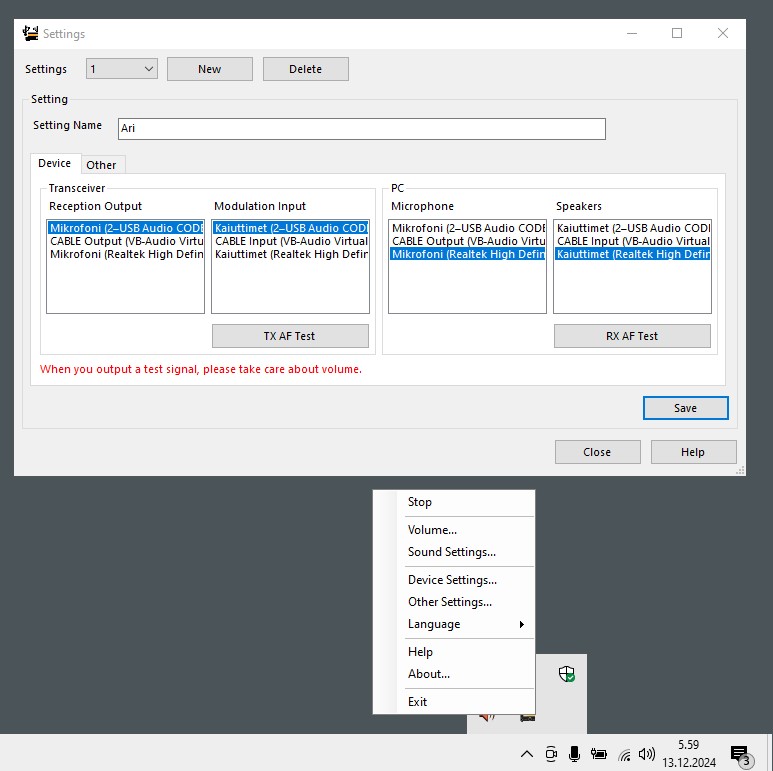Open the taskbar clock and date
773x771 pixels.
coord(688,753)
